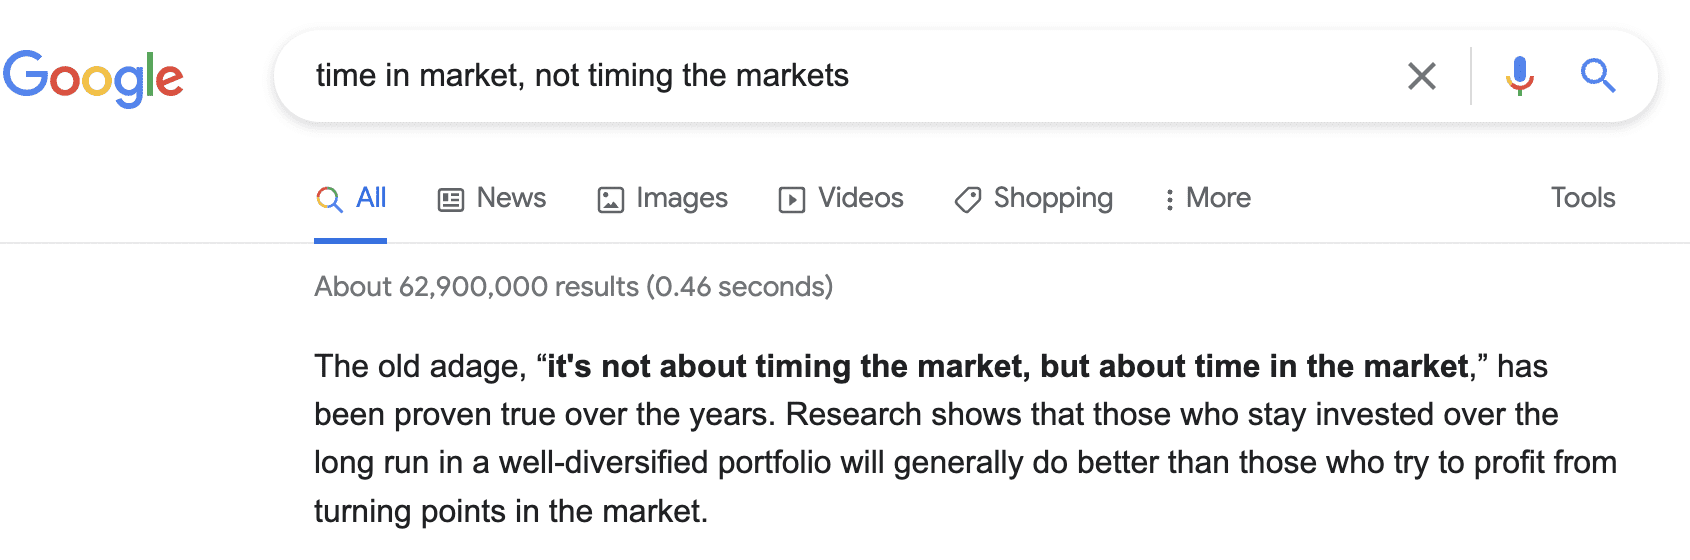The height and width of the screenshot is (560, 1690).
Task: Click the results count text
Action: 573,287
